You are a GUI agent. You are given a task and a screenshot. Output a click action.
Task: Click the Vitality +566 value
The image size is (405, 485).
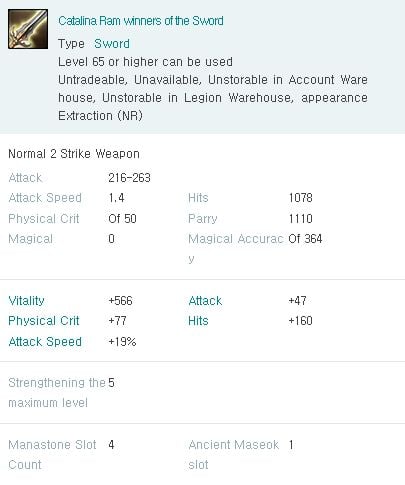[x=120, y=301]
